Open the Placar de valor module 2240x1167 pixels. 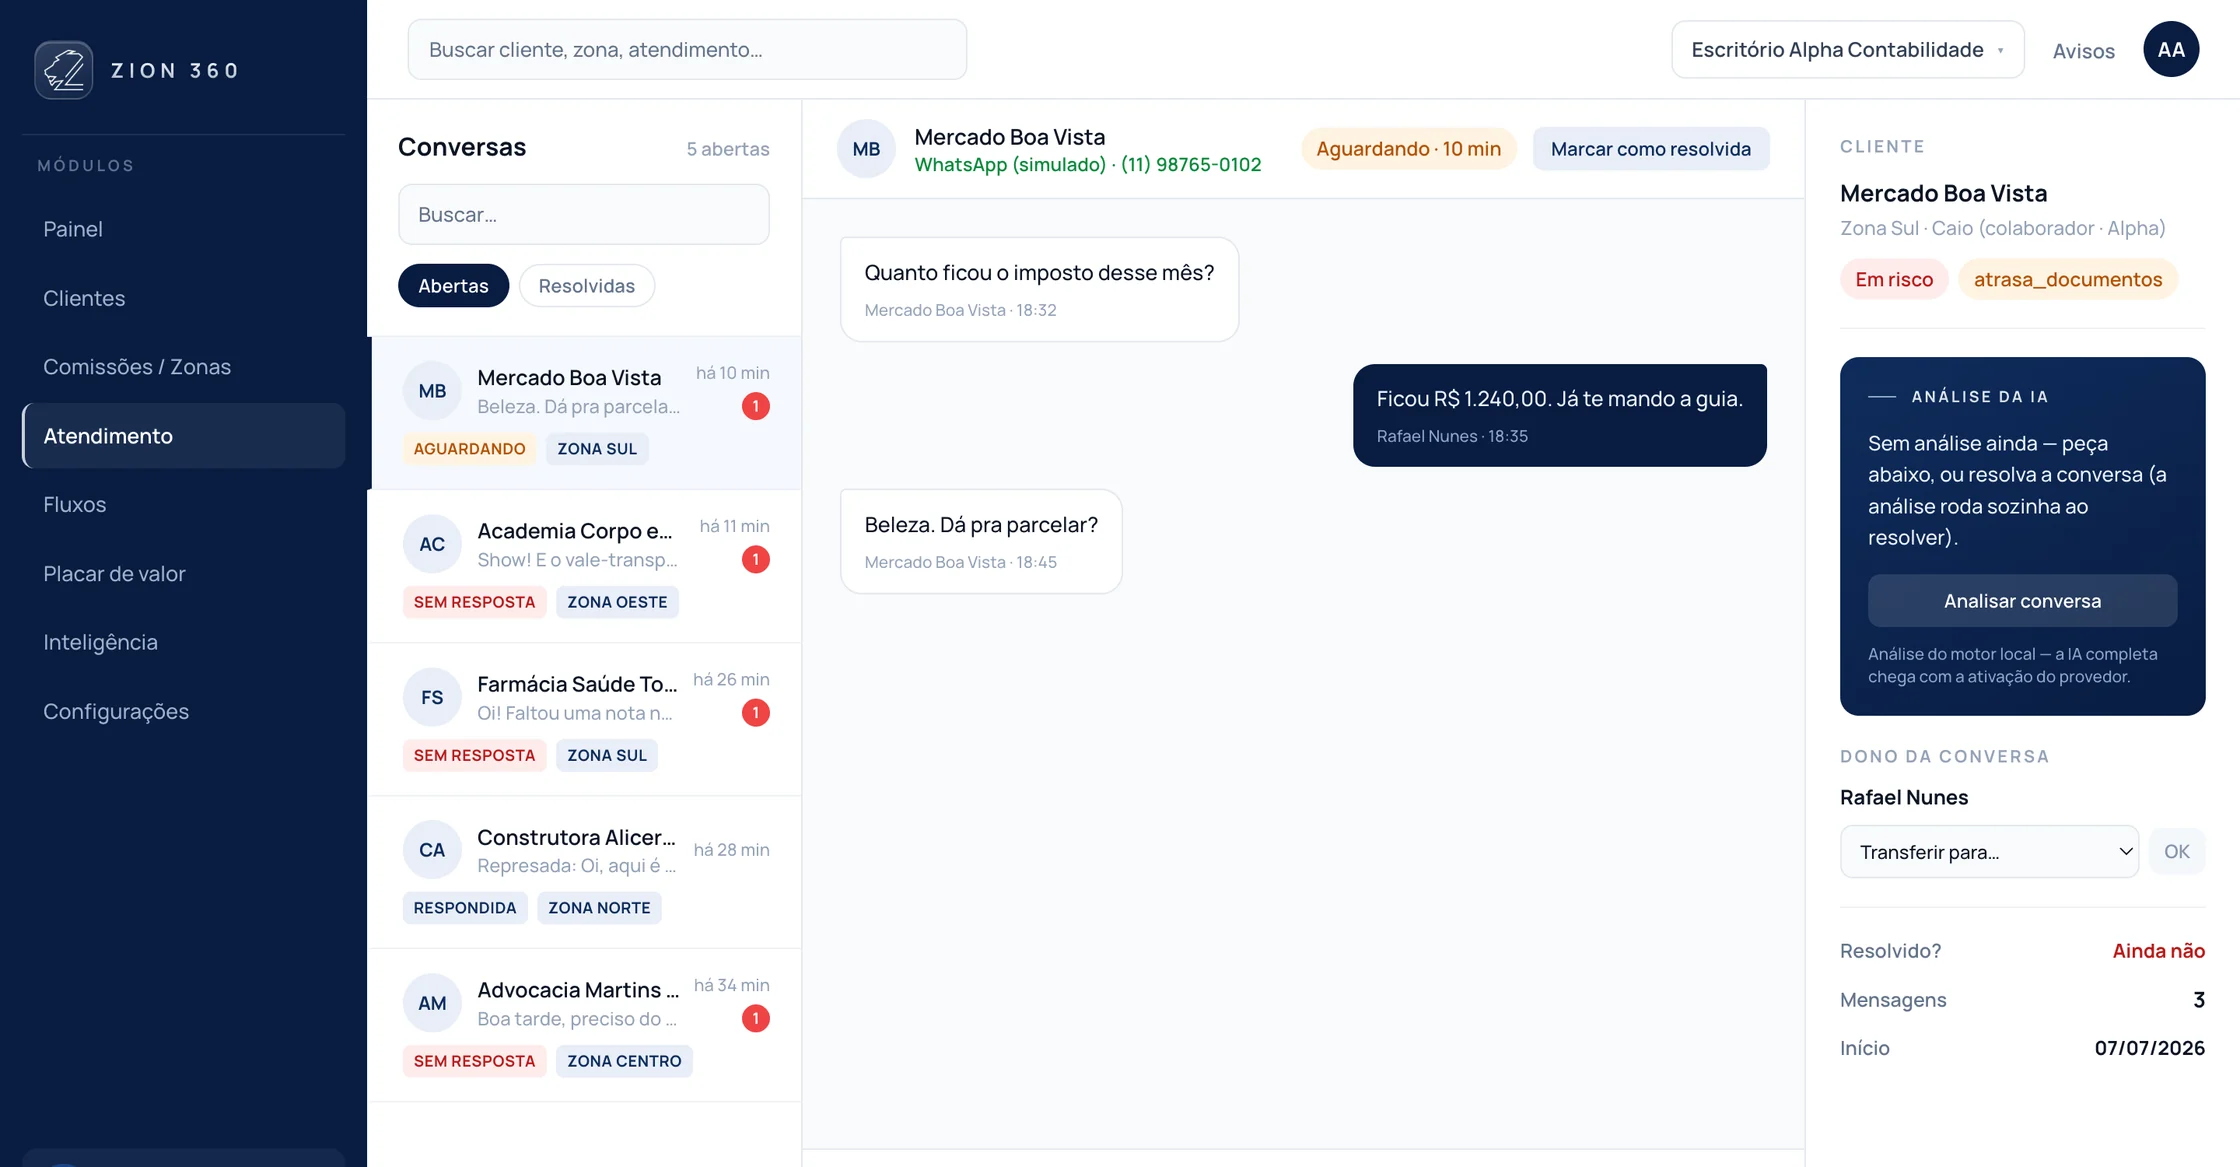114,573
